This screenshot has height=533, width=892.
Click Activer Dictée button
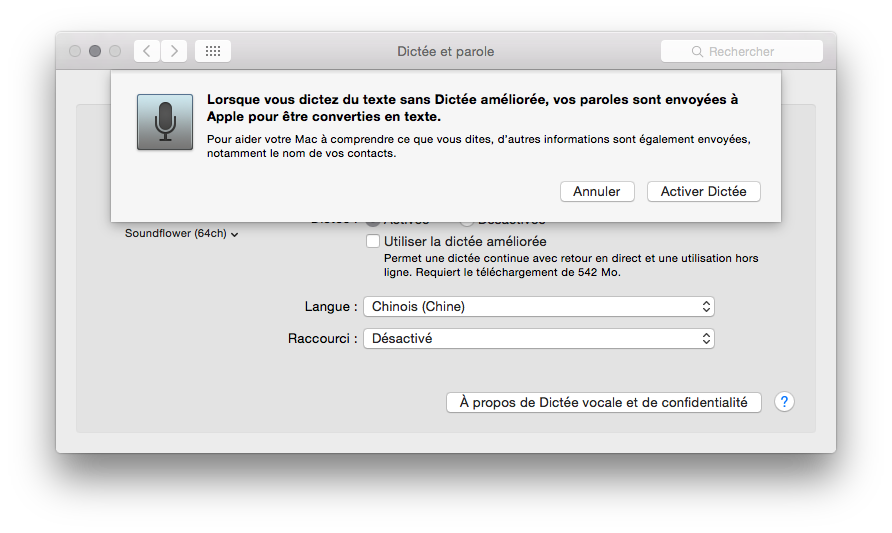coord(704,192)
